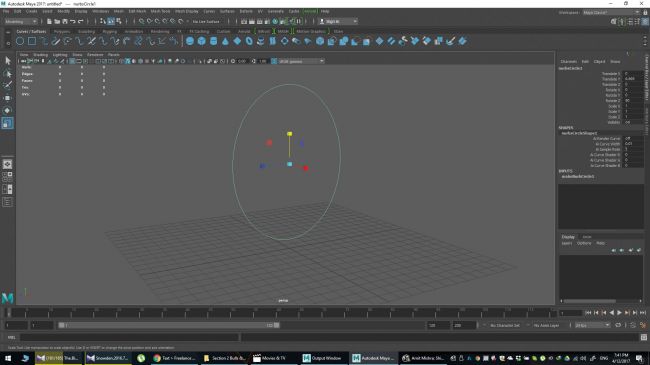This screenshot has height=365, width=650.
Task: Click the time range slider bar
Action: tap(169, 326)
